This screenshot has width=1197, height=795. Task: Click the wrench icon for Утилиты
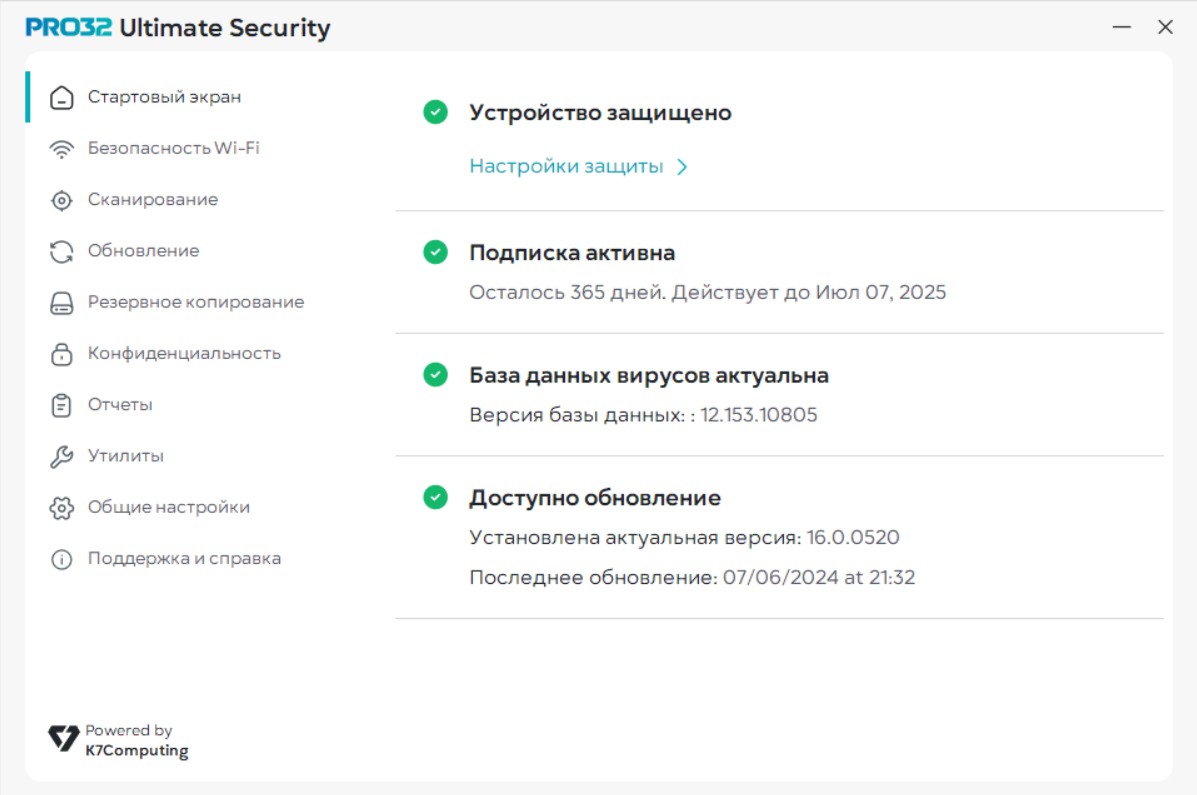[62, 457]
